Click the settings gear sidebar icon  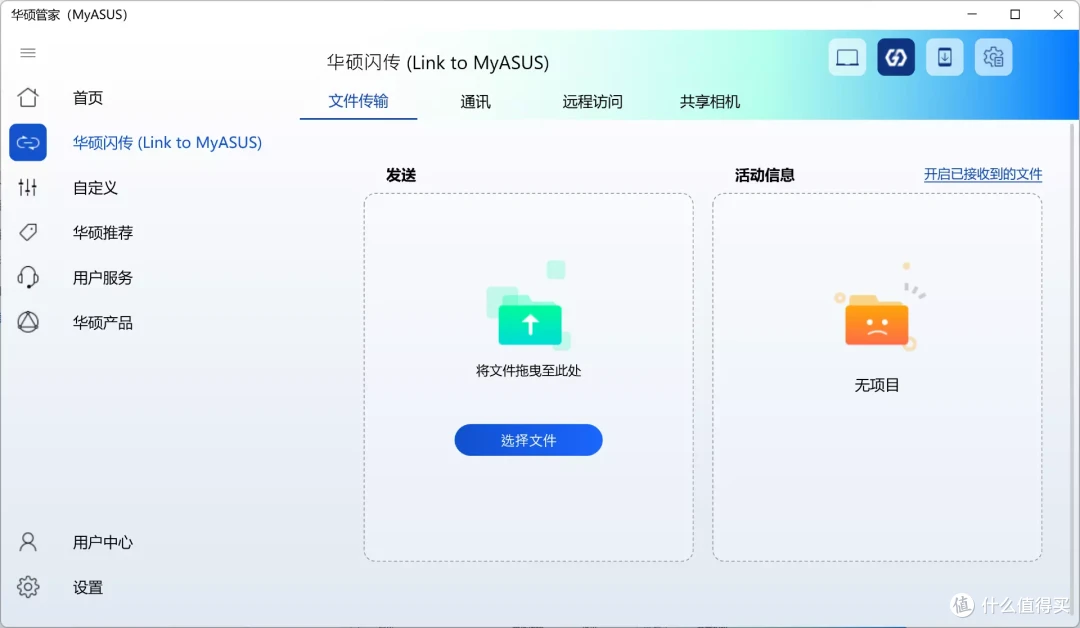click(28, 587)
